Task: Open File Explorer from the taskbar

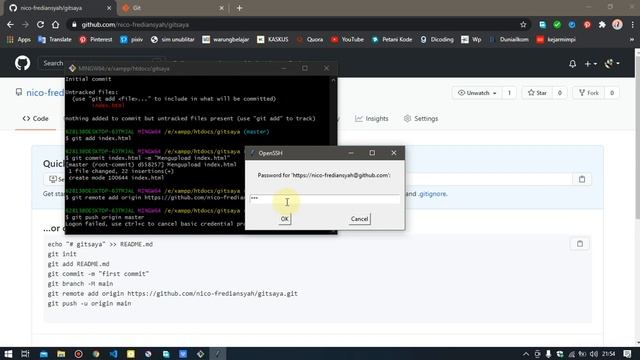Action: point(61,354)
